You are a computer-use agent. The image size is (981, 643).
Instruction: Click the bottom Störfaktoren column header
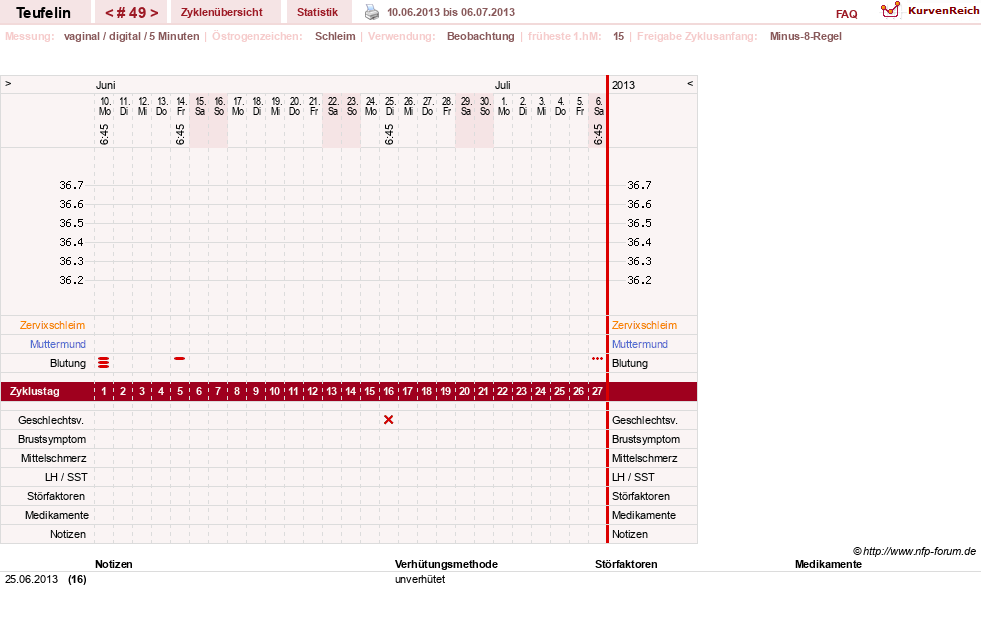626,564
